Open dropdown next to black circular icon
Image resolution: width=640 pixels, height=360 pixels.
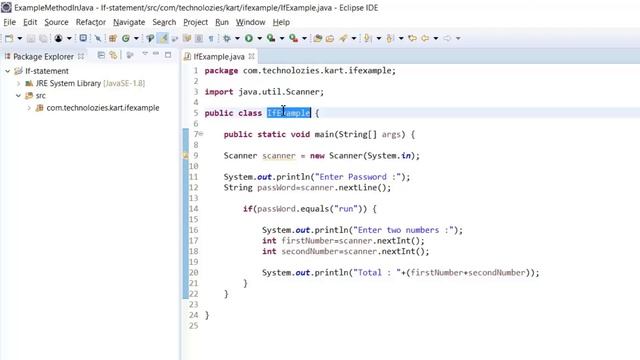coord(69,38)
